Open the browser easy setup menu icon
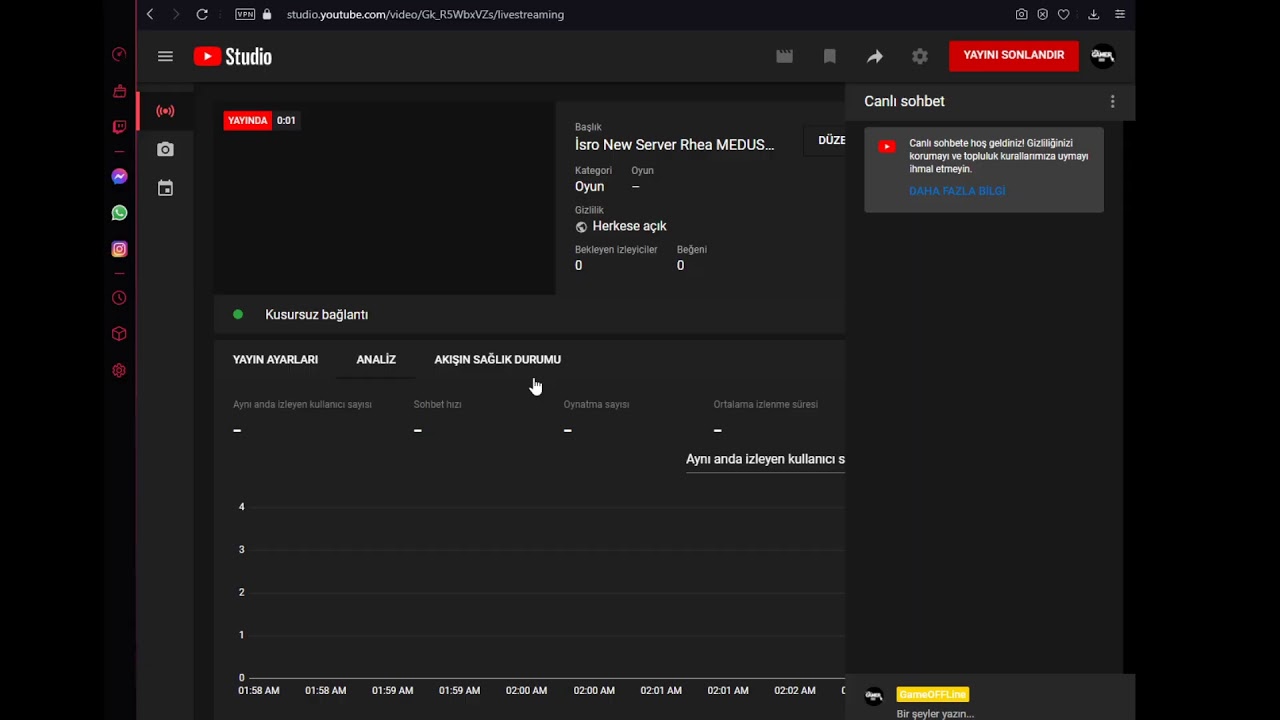 click(1120, 14)
